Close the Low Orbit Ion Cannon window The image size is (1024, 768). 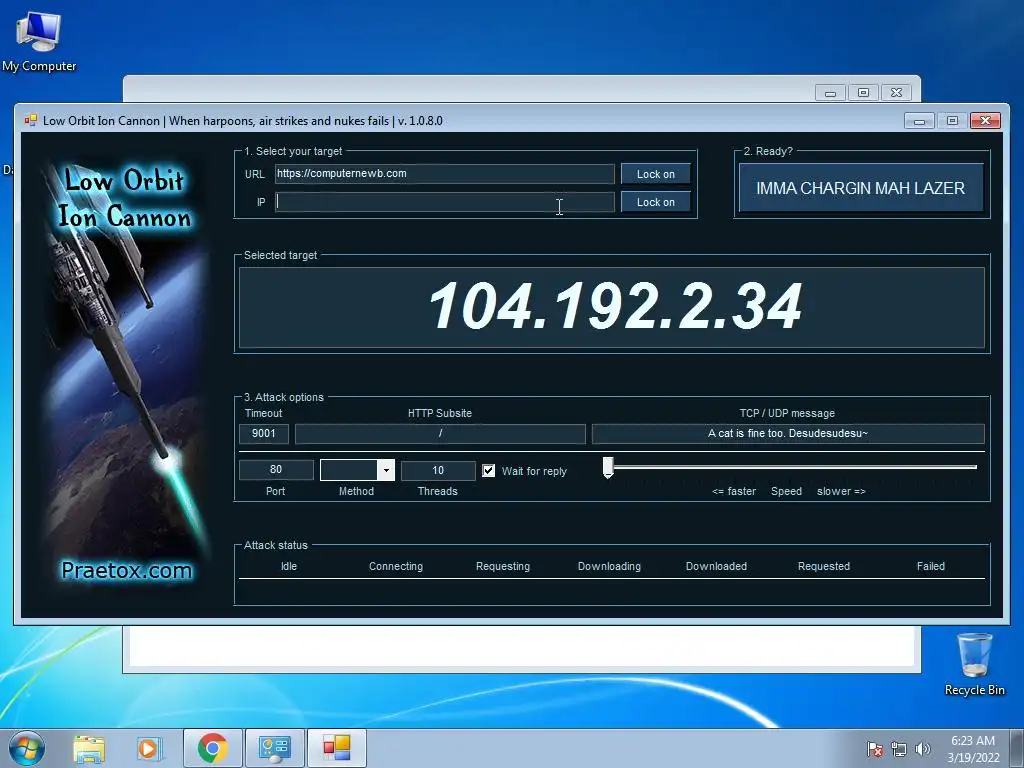pyautogui.click(x=985, y=121)
